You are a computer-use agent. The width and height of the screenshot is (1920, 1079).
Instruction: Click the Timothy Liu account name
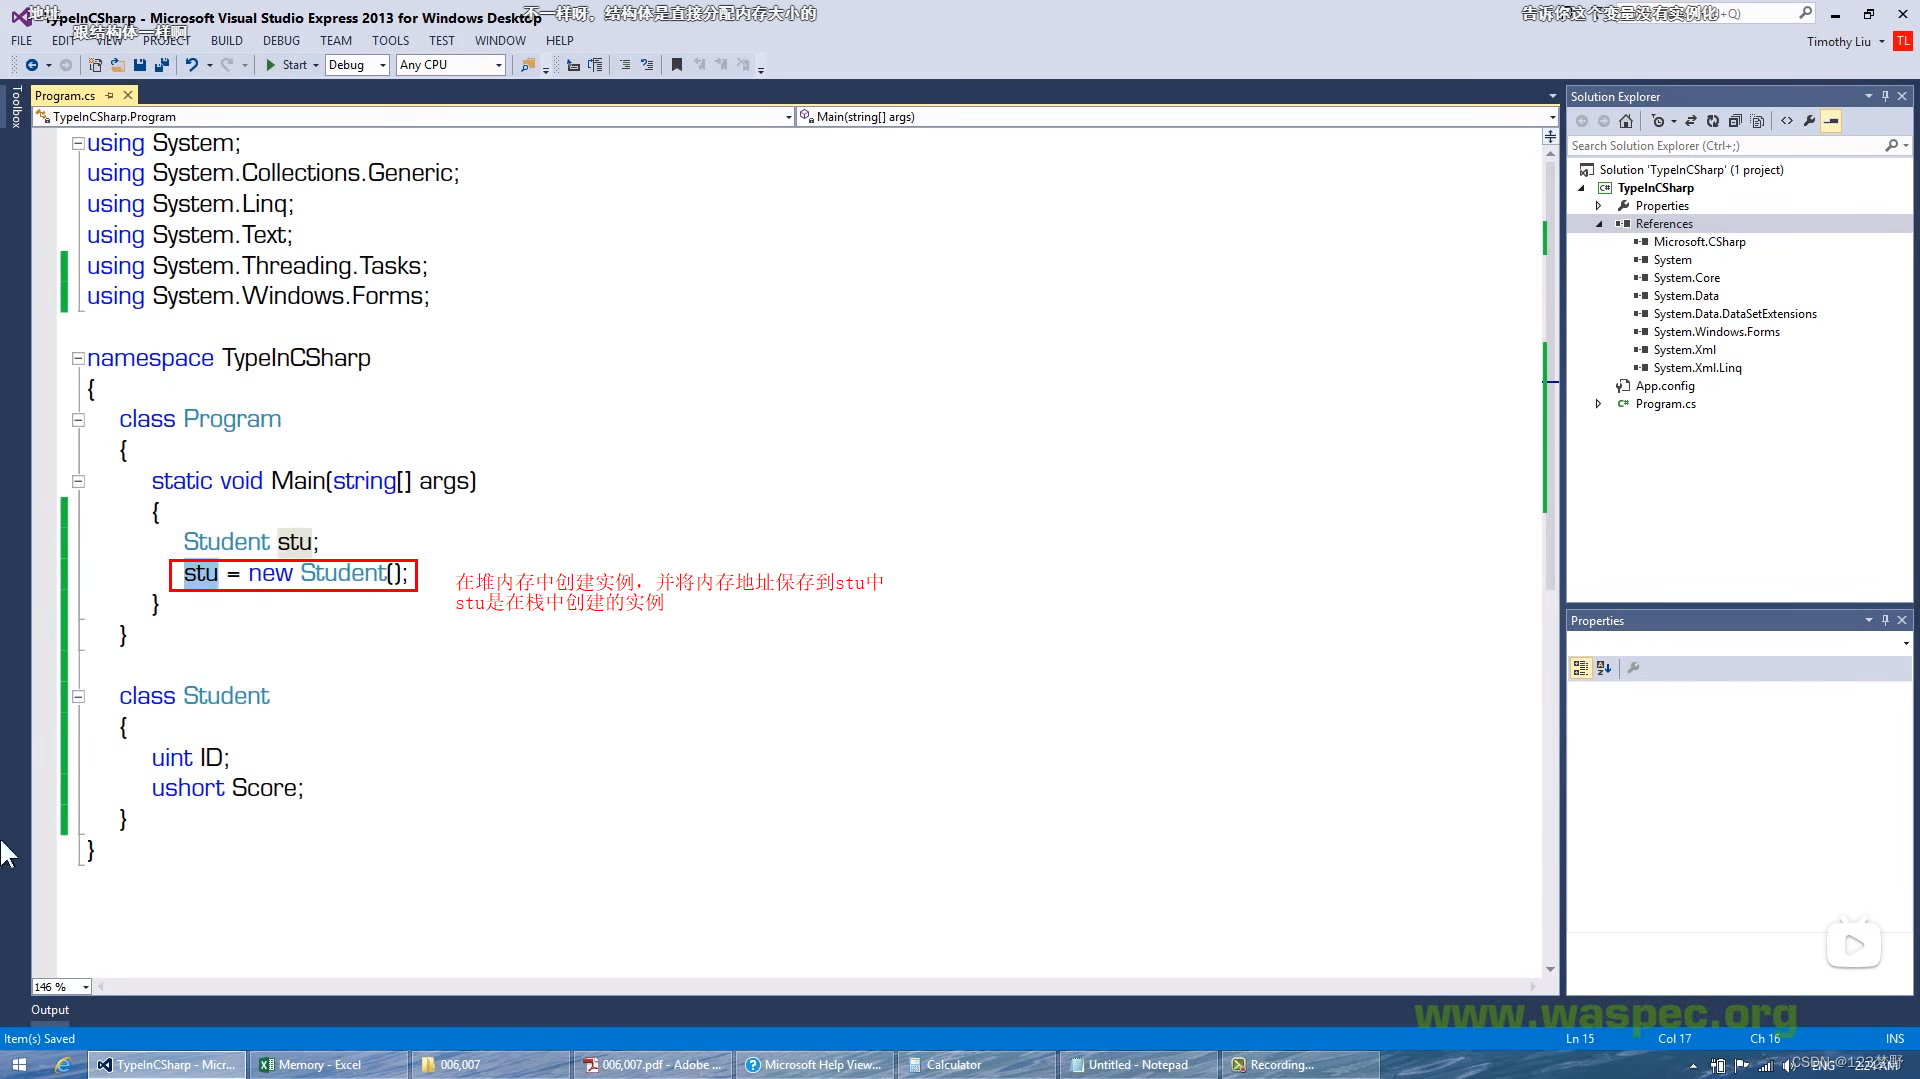[x=1838, y=41]
